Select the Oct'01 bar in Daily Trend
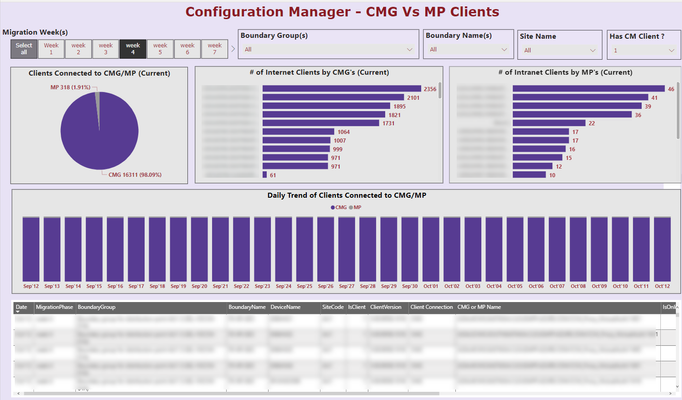The height and width of the screenshot is (400, 682). pyautogui.click(x=431, y=249)
